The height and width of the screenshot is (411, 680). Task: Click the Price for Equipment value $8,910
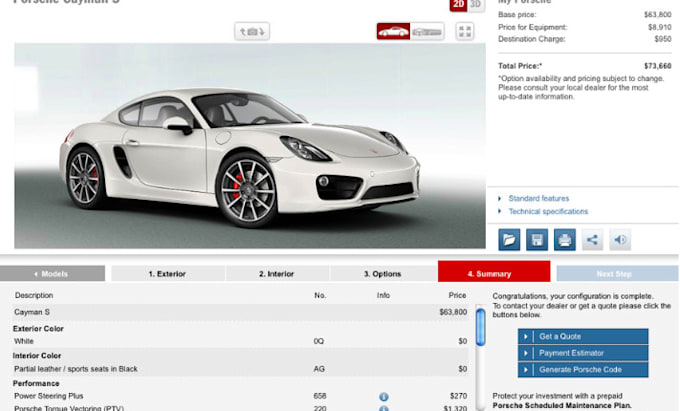point(660,27)
